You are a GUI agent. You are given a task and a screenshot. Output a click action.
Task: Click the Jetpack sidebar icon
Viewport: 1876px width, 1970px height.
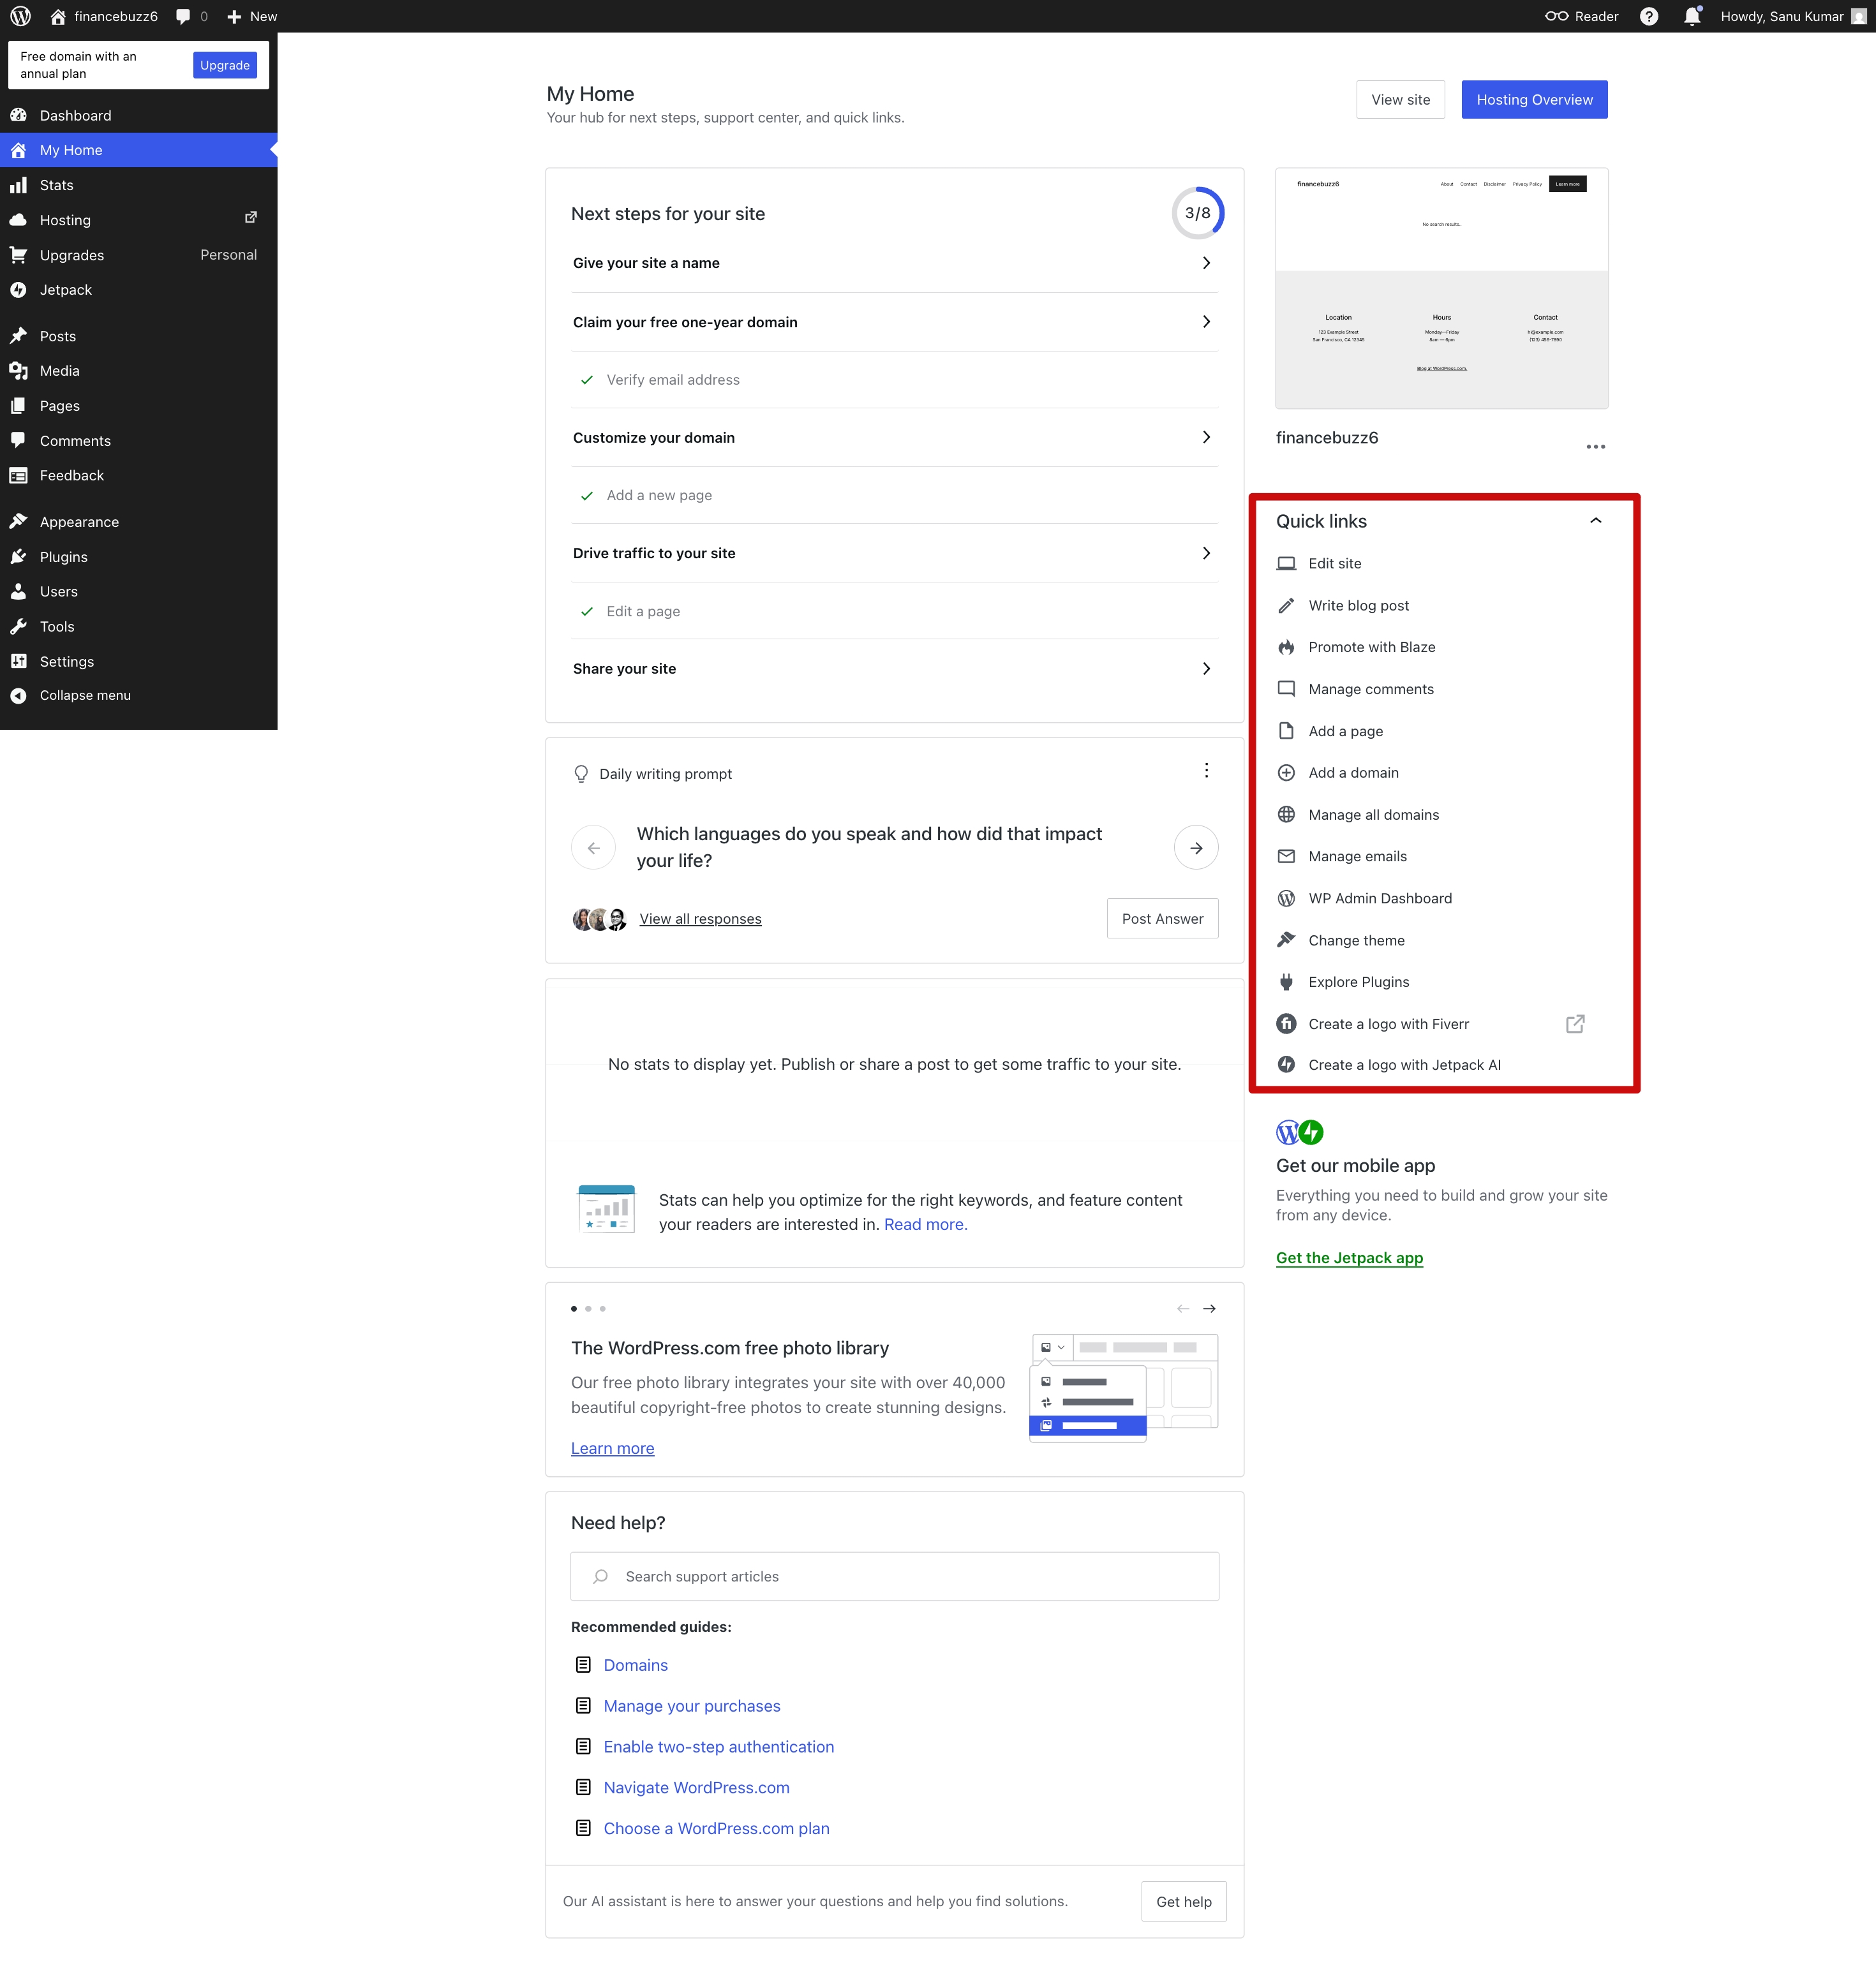pos(18,290)
